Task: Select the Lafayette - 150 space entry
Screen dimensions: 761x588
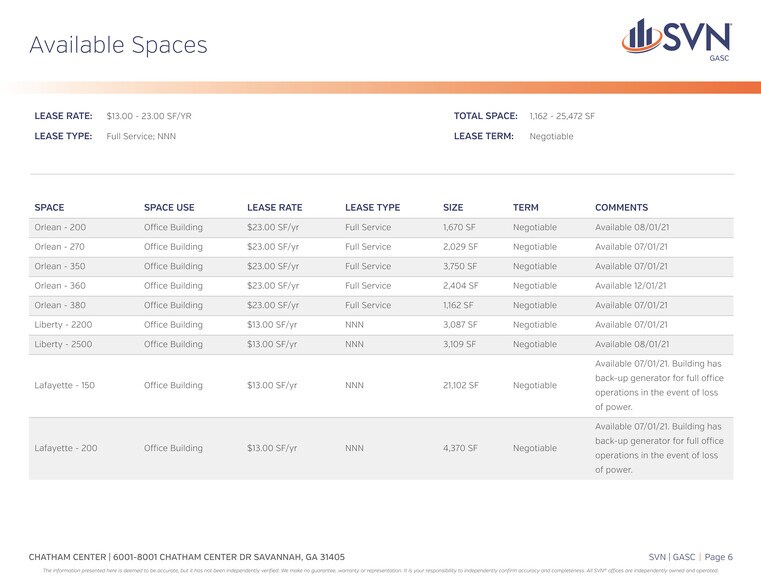Action: pyautogui.click(x=65, y=385)
